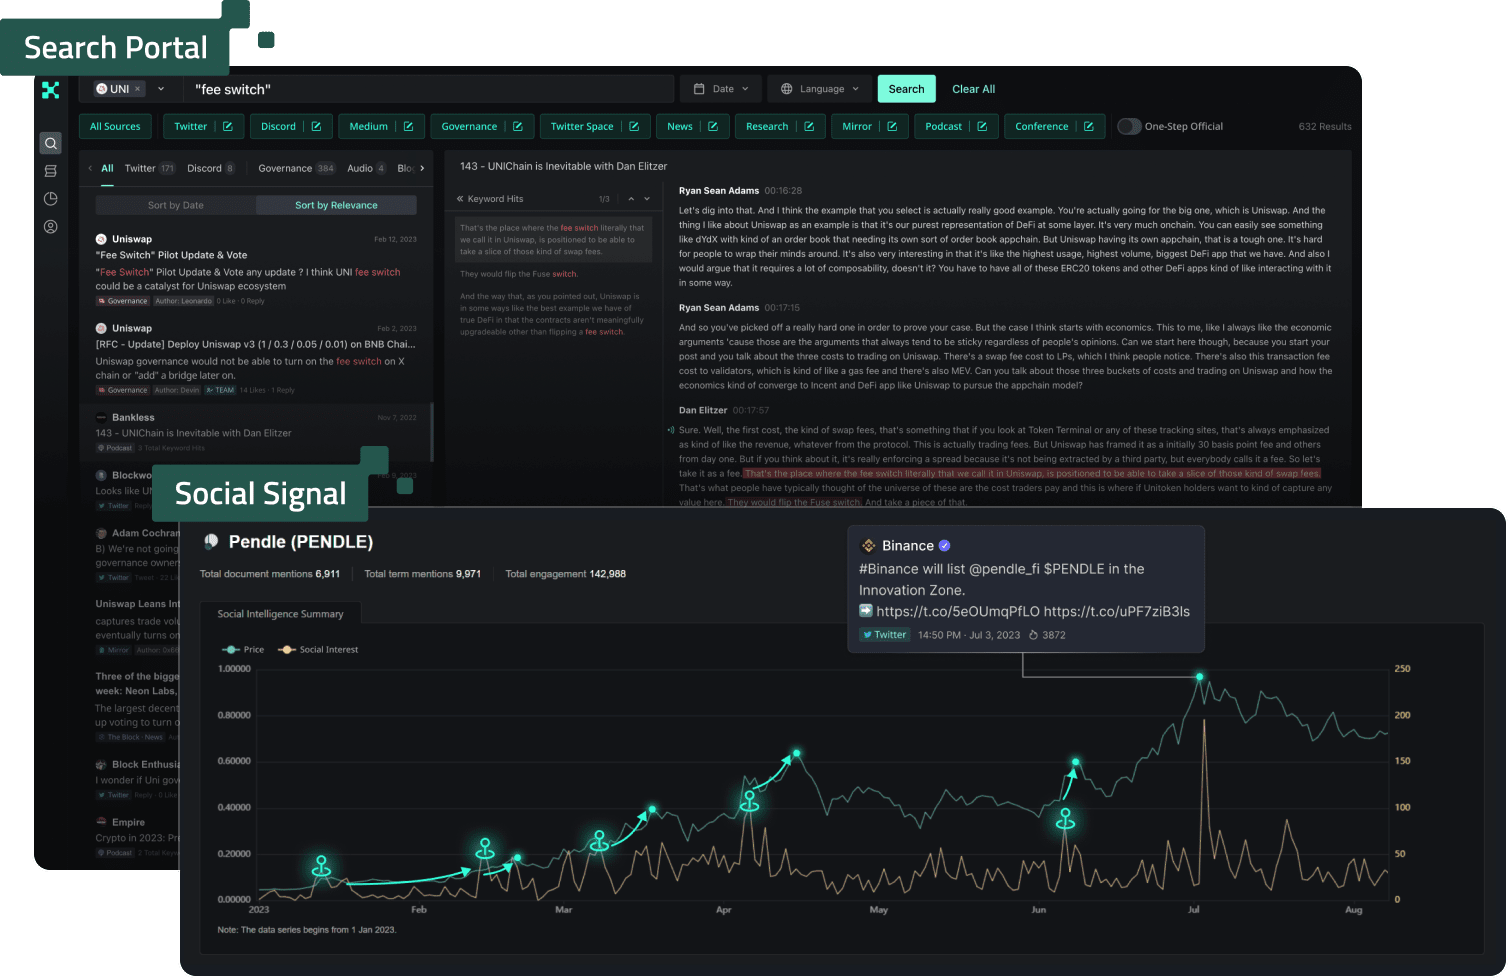
Task: Toggle the Social Interest legend series
Action: (318, 650)
